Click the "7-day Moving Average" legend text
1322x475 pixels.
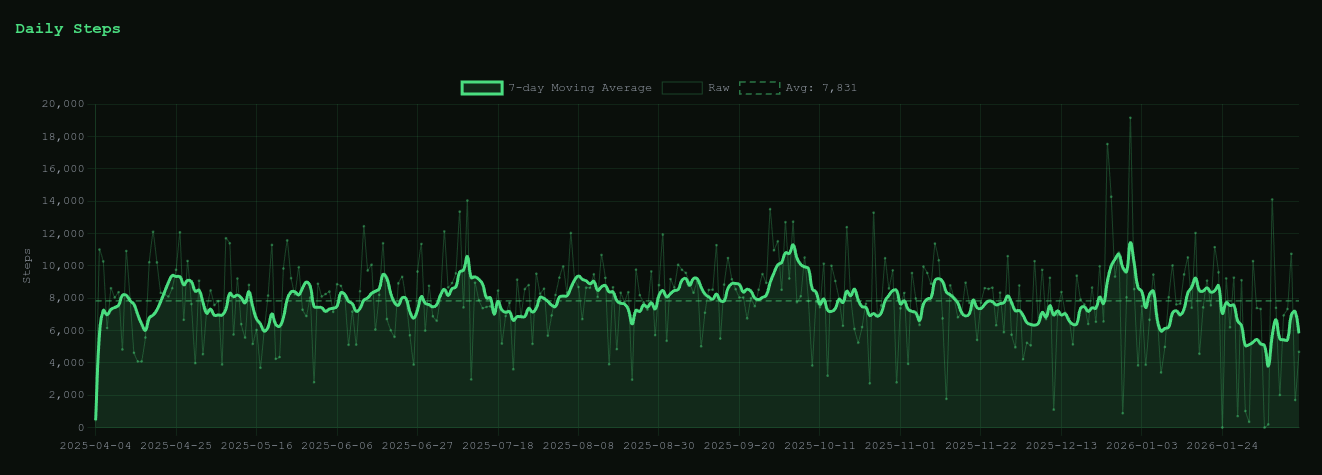tap(579, 88)
